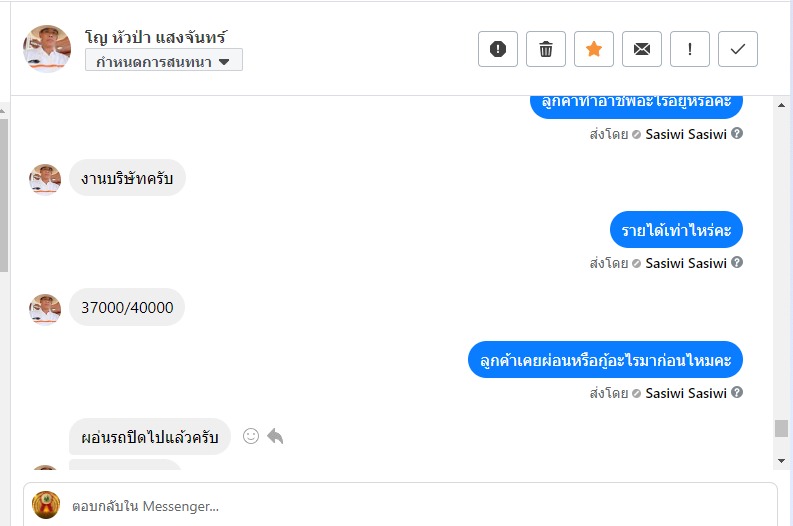This screenshot has width=793, height=526.
Task: Reply to message with the arrow icon
Action: [275, 436]
